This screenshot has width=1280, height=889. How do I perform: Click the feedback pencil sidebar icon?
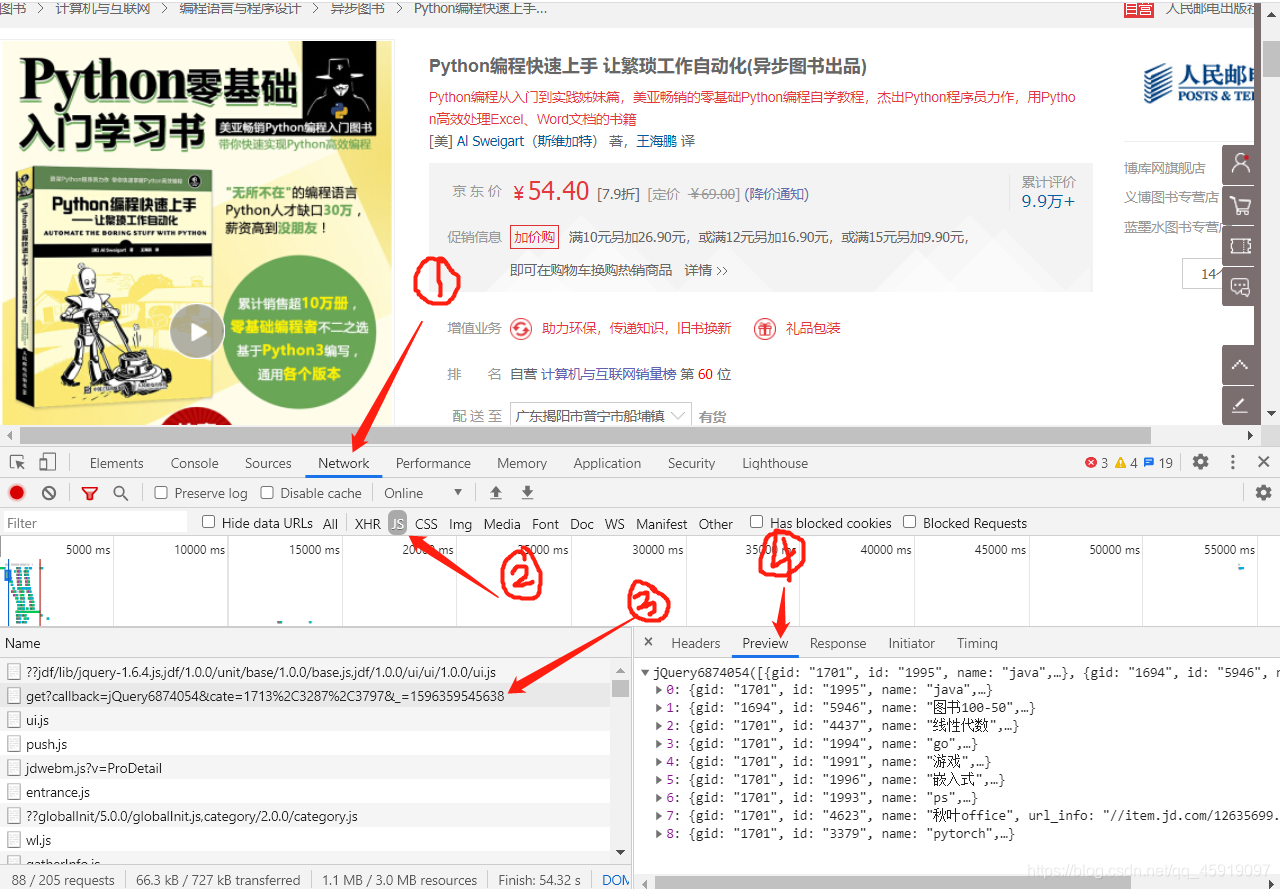pos(1240,405)
